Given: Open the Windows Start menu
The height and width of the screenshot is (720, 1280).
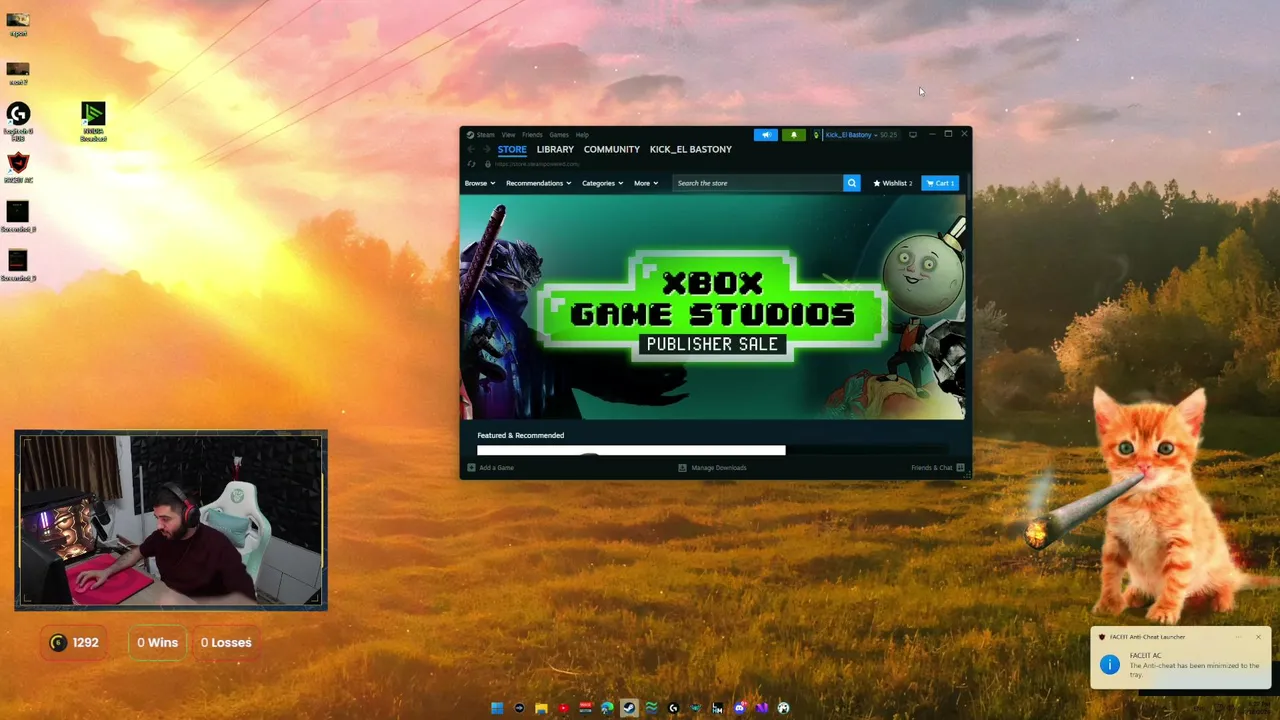Looking at the screenshot, I should tap(497, 708).
